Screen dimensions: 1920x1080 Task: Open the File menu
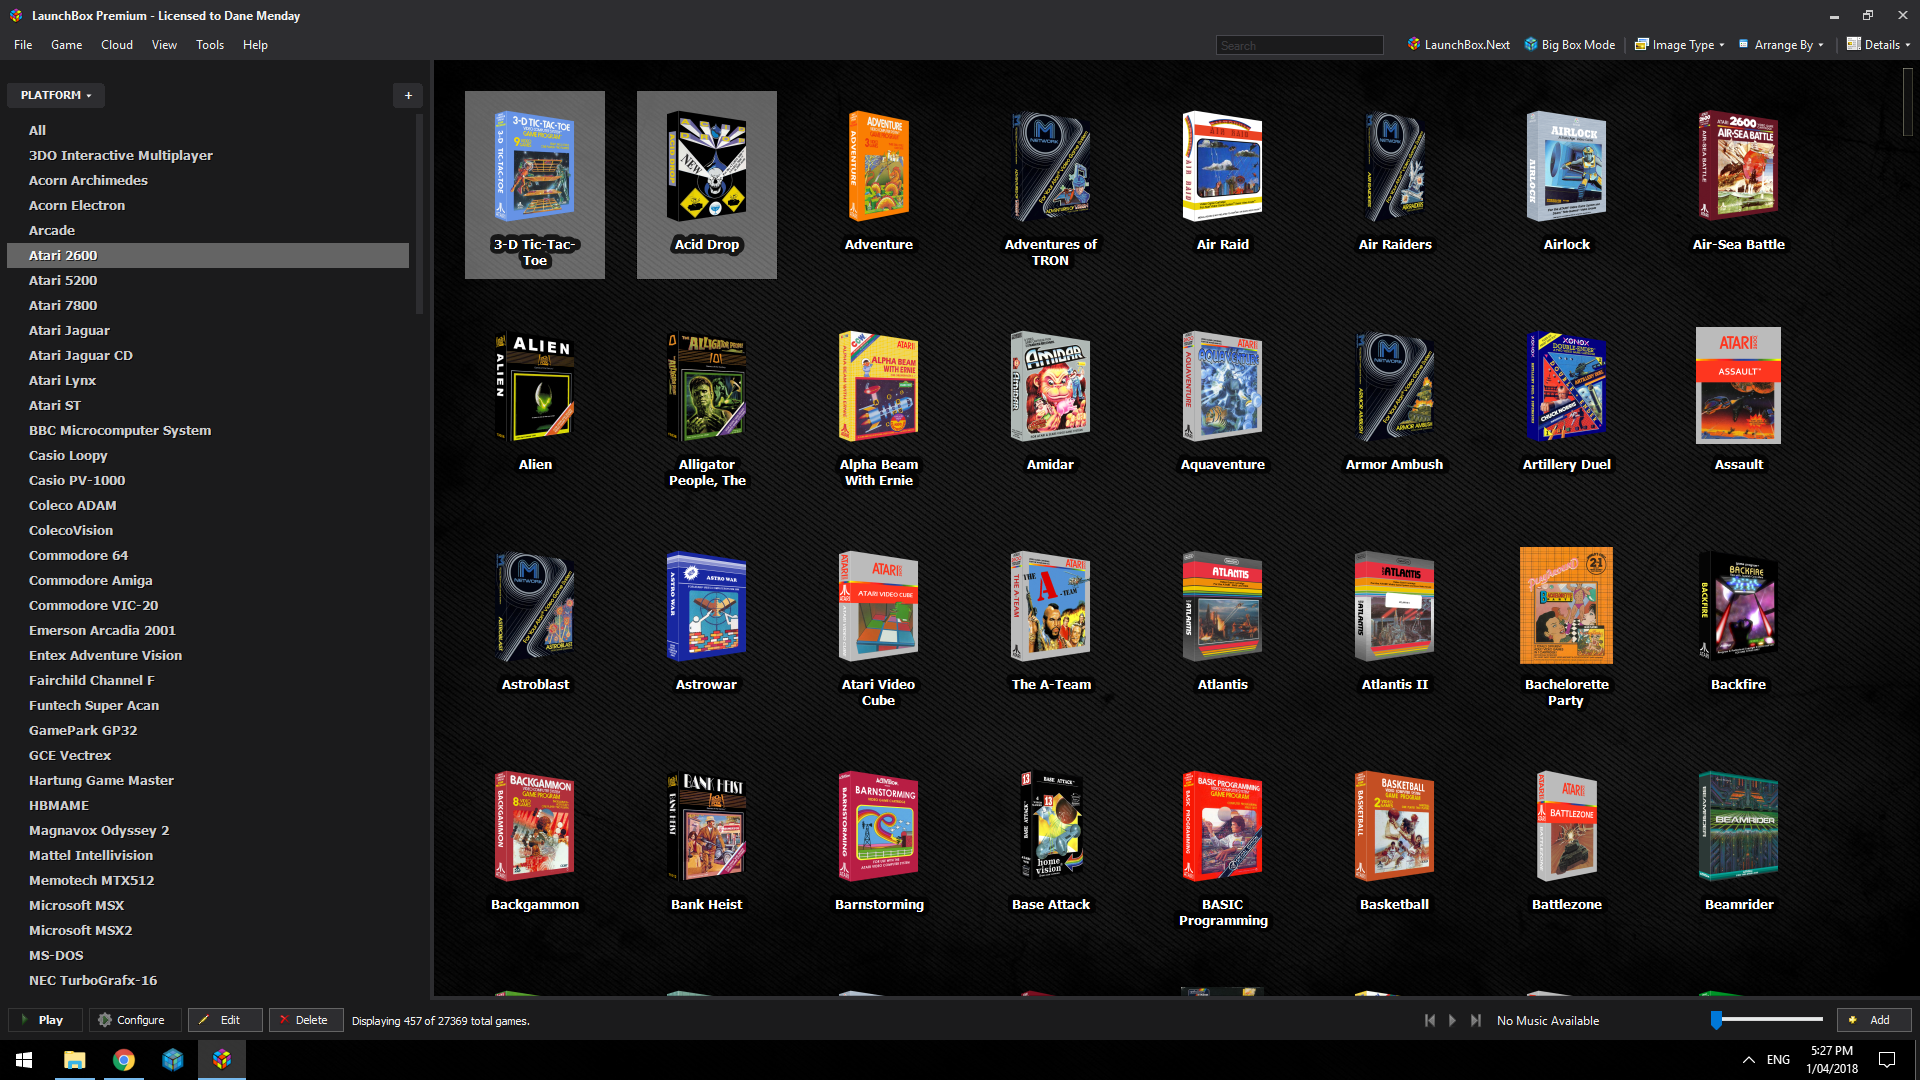23,45
